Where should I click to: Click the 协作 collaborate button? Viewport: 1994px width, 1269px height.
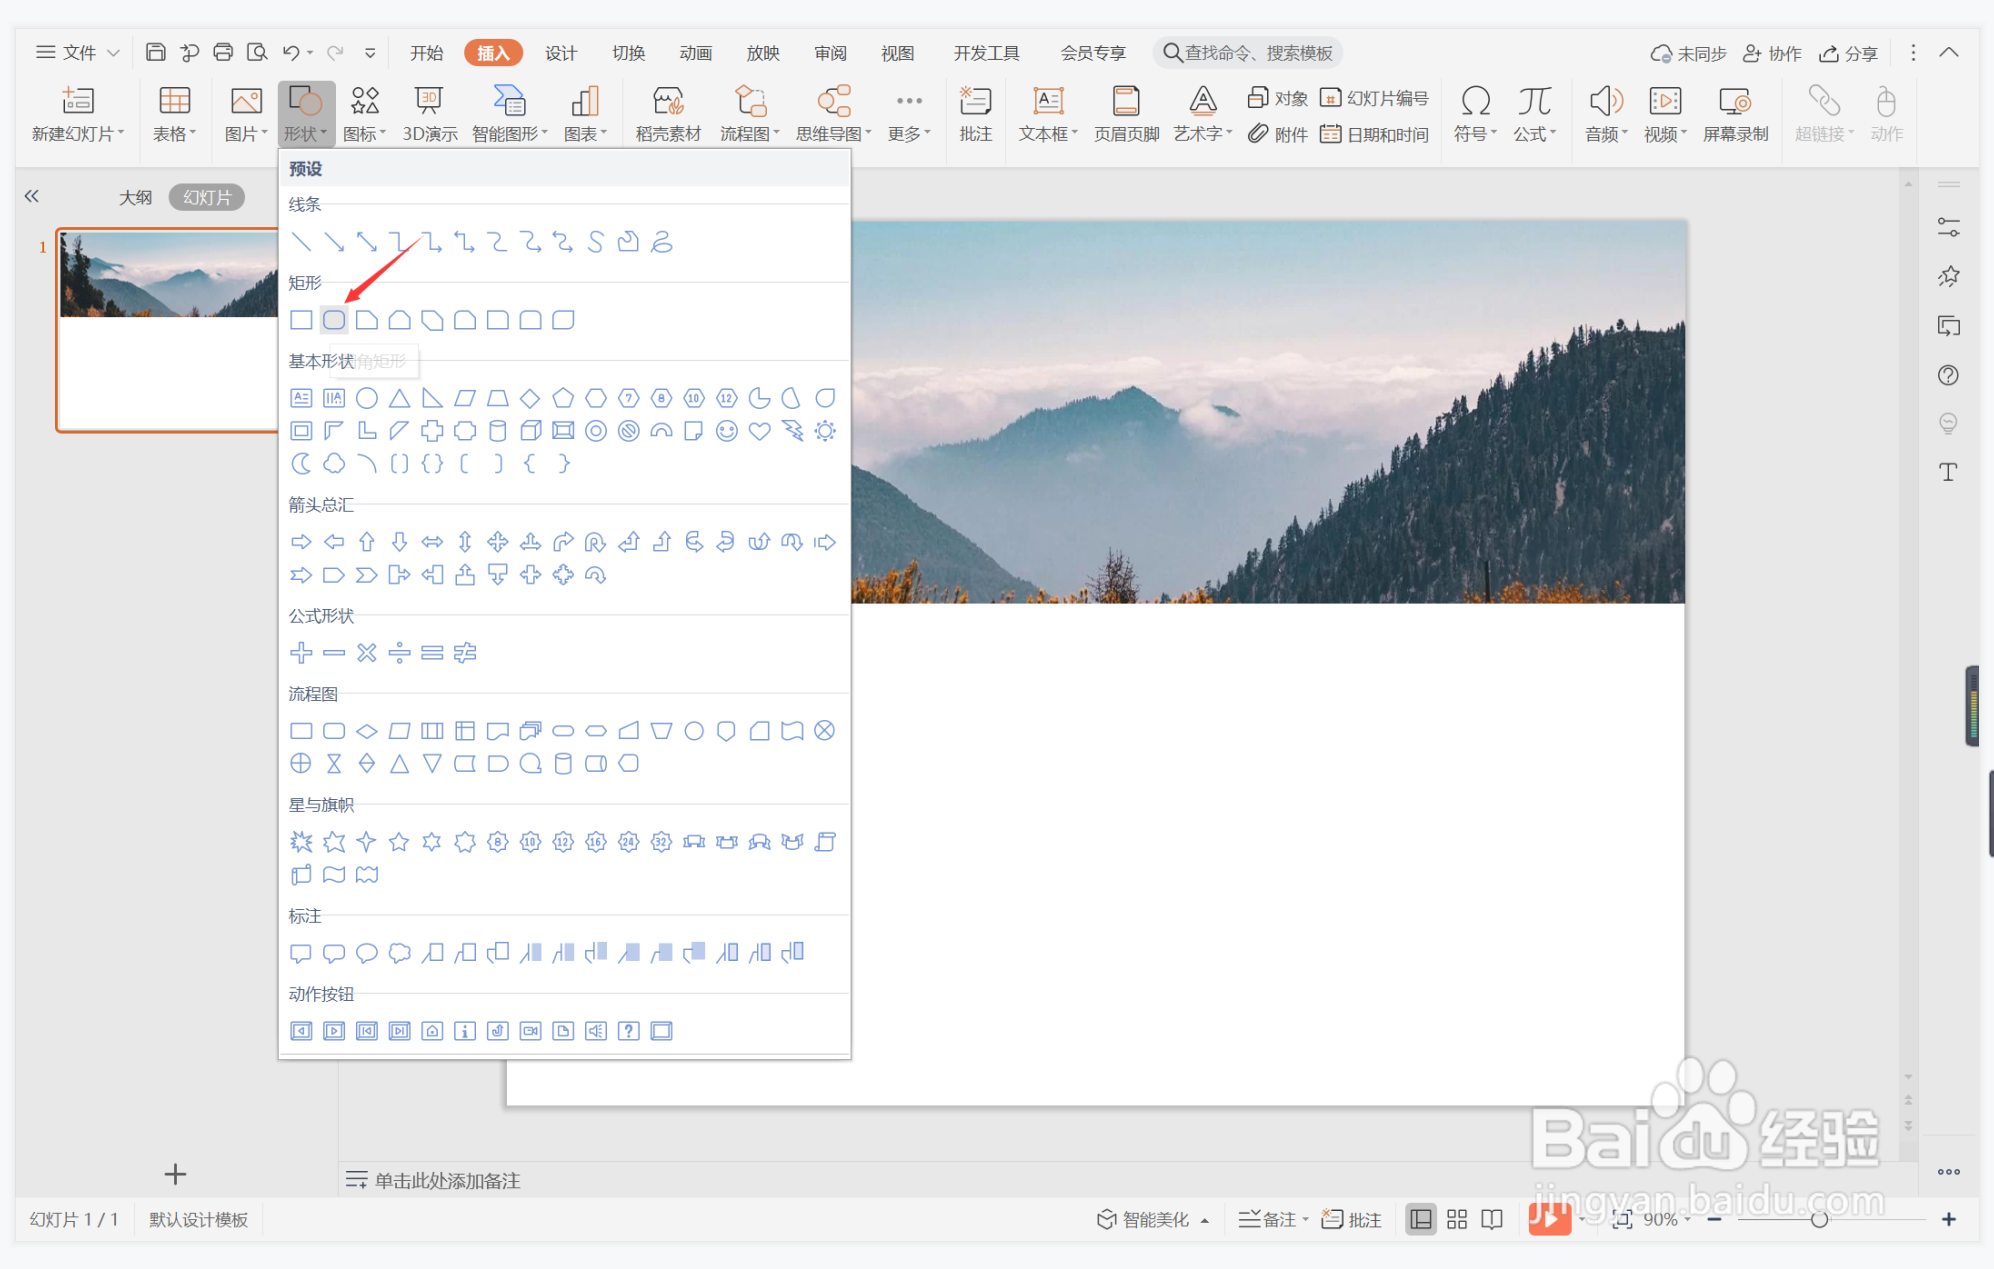pyautogui.click(x=1772, y=53)
